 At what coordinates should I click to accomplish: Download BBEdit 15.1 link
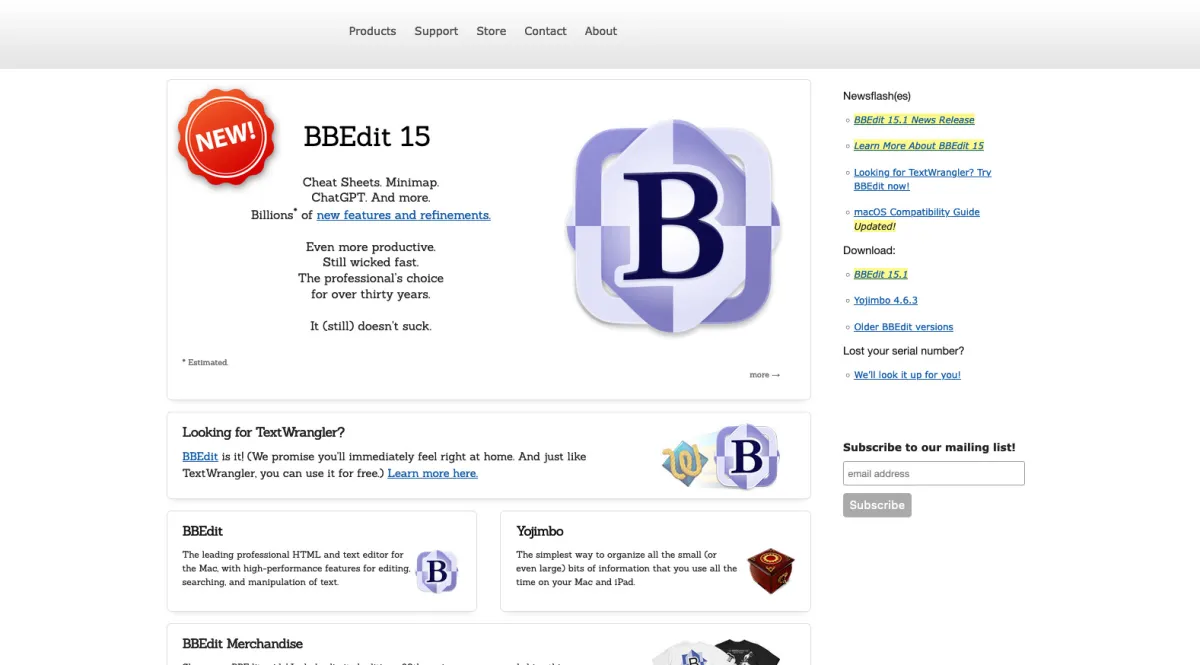coord(881,274)
